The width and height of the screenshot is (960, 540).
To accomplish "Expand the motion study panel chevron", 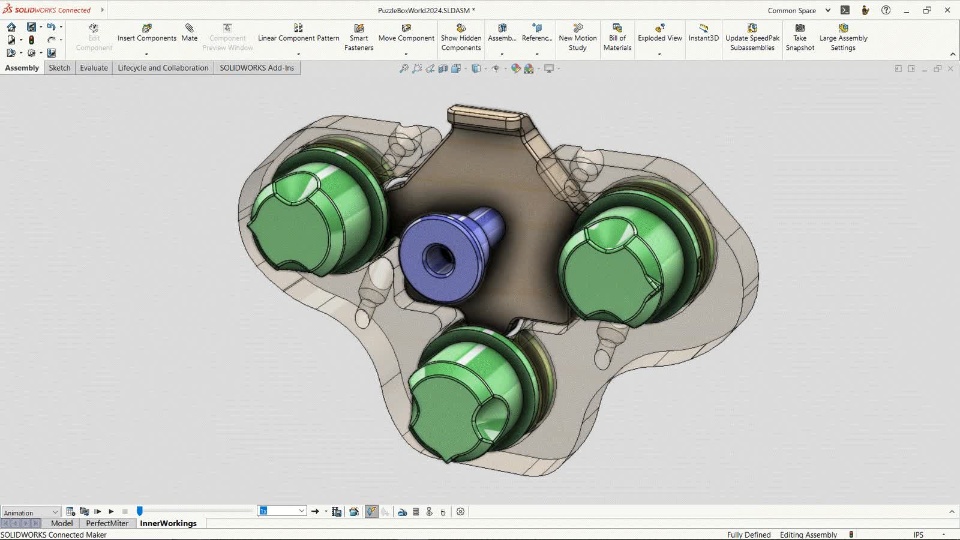I will pos(951,511).
